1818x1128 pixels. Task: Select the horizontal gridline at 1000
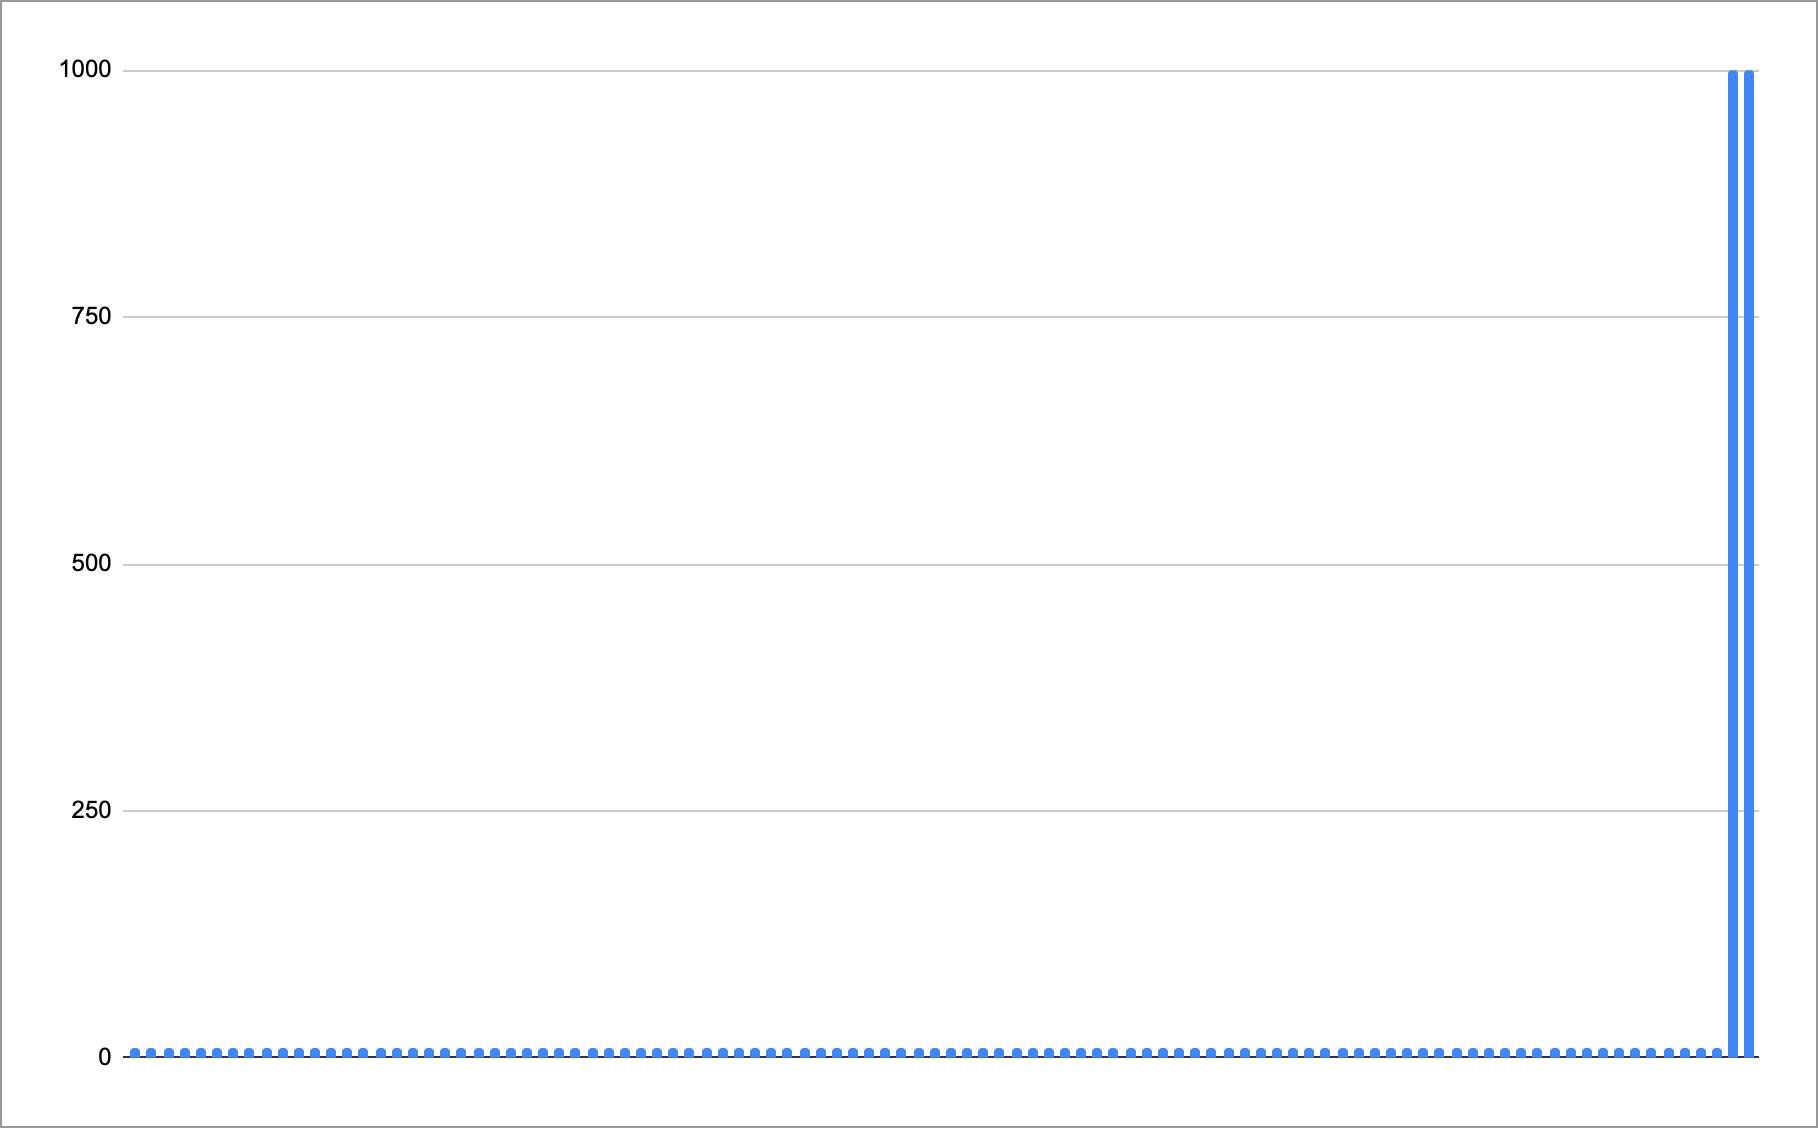[x=900, y=71]
